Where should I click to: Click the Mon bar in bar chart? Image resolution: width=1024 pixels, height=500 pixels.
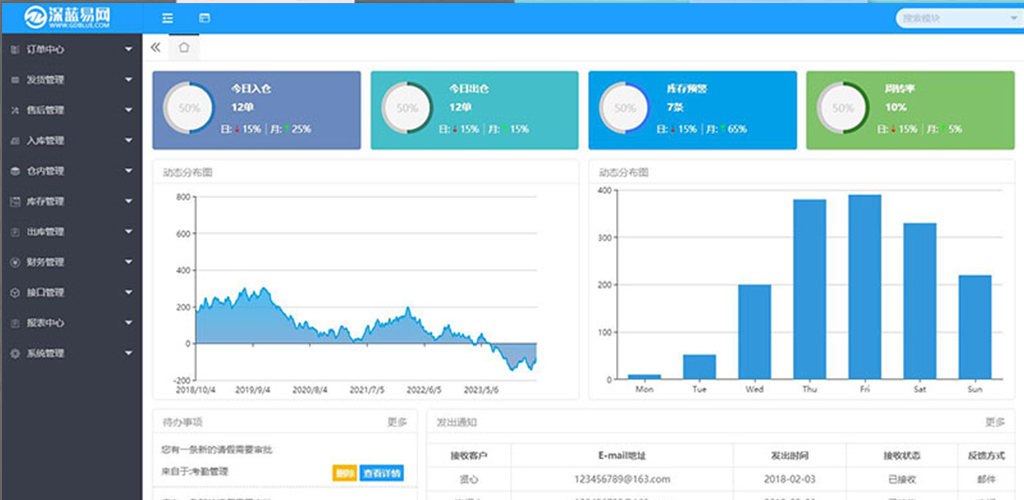click(x=645, y=377)
